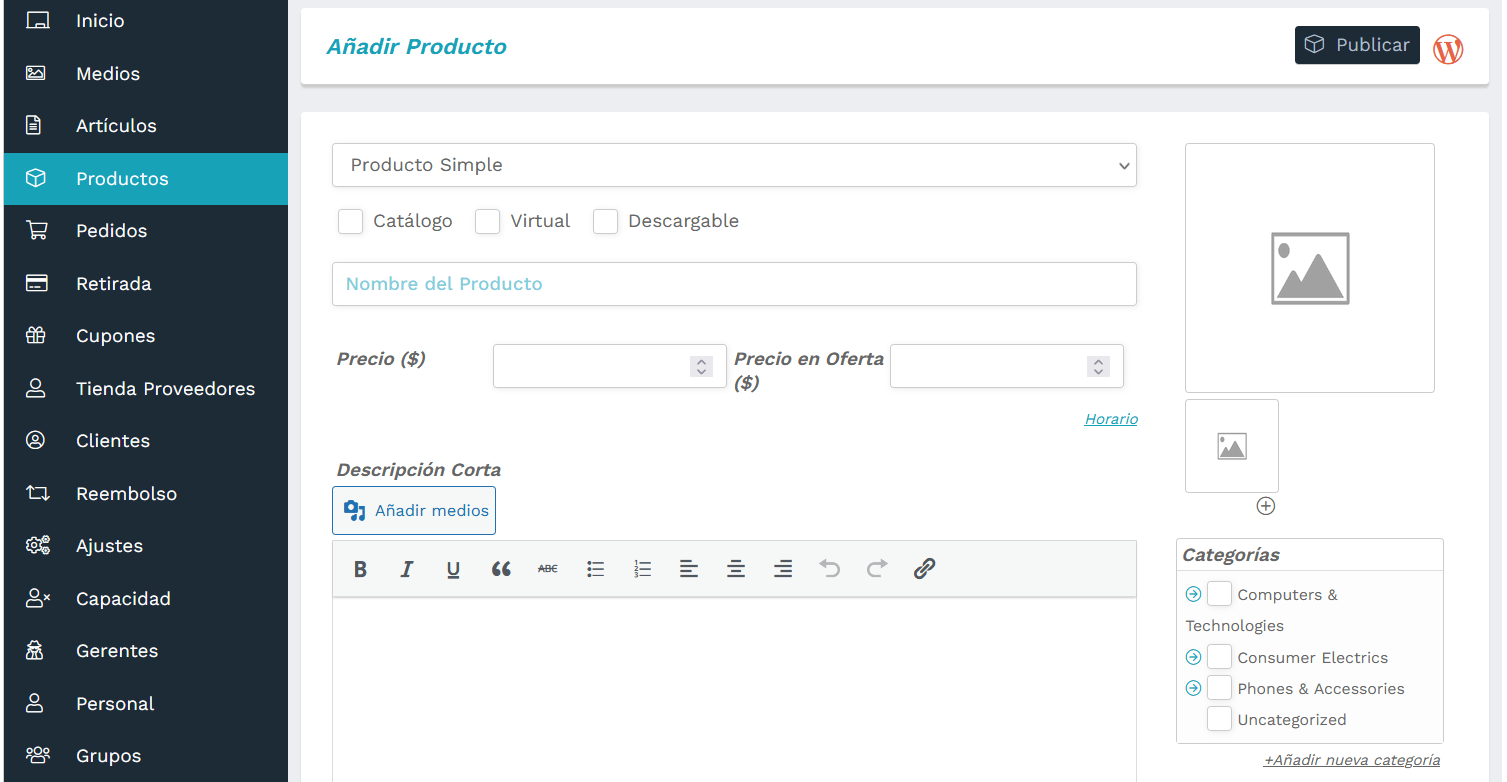
Task: Expand the Computers & Technologies category
Action: [1193, 593]
